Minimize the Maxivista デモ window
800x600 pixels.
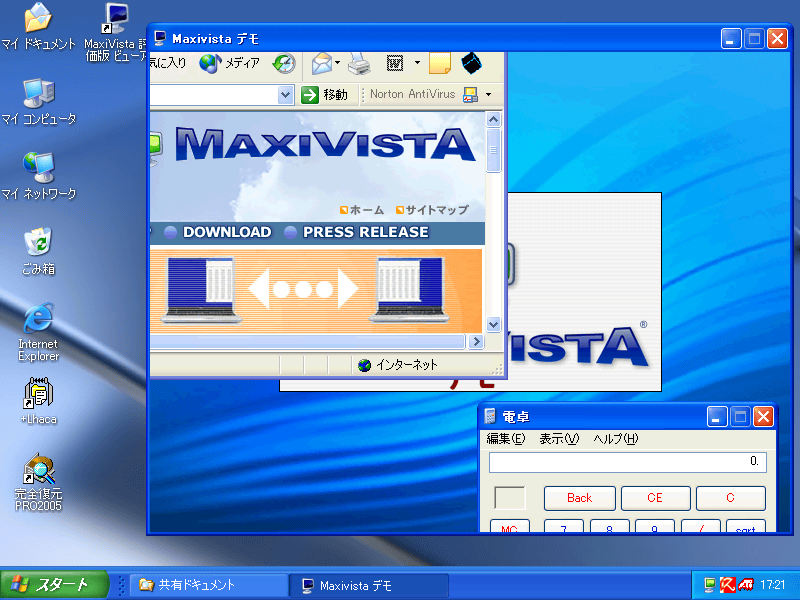click(731, 39)
